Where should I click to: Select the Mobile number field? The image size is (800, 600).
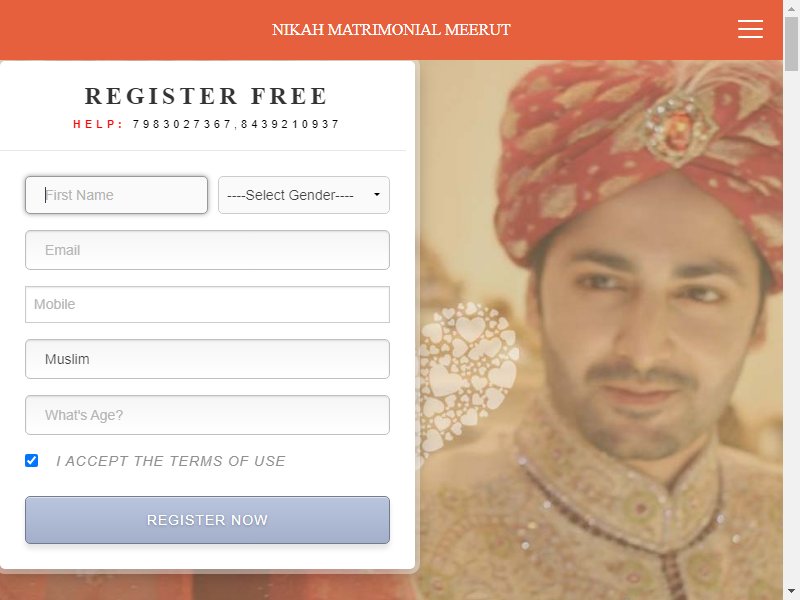click(x=207, y=305)
